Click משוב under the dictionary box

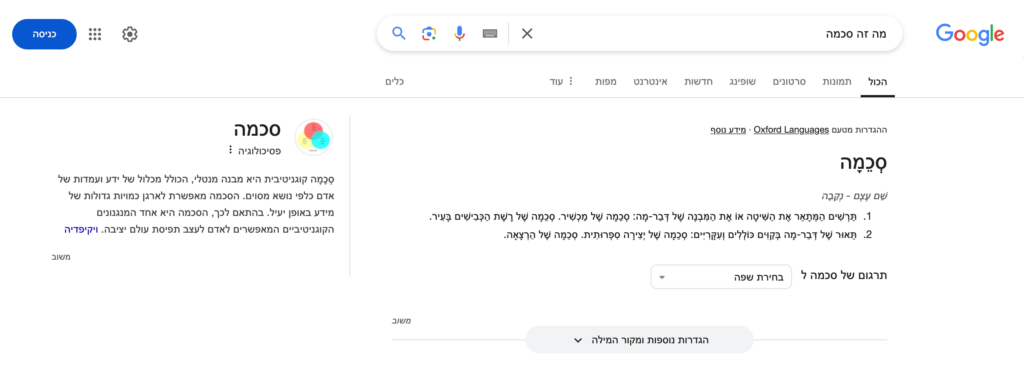pyautogui.click(x=401, y=321)
